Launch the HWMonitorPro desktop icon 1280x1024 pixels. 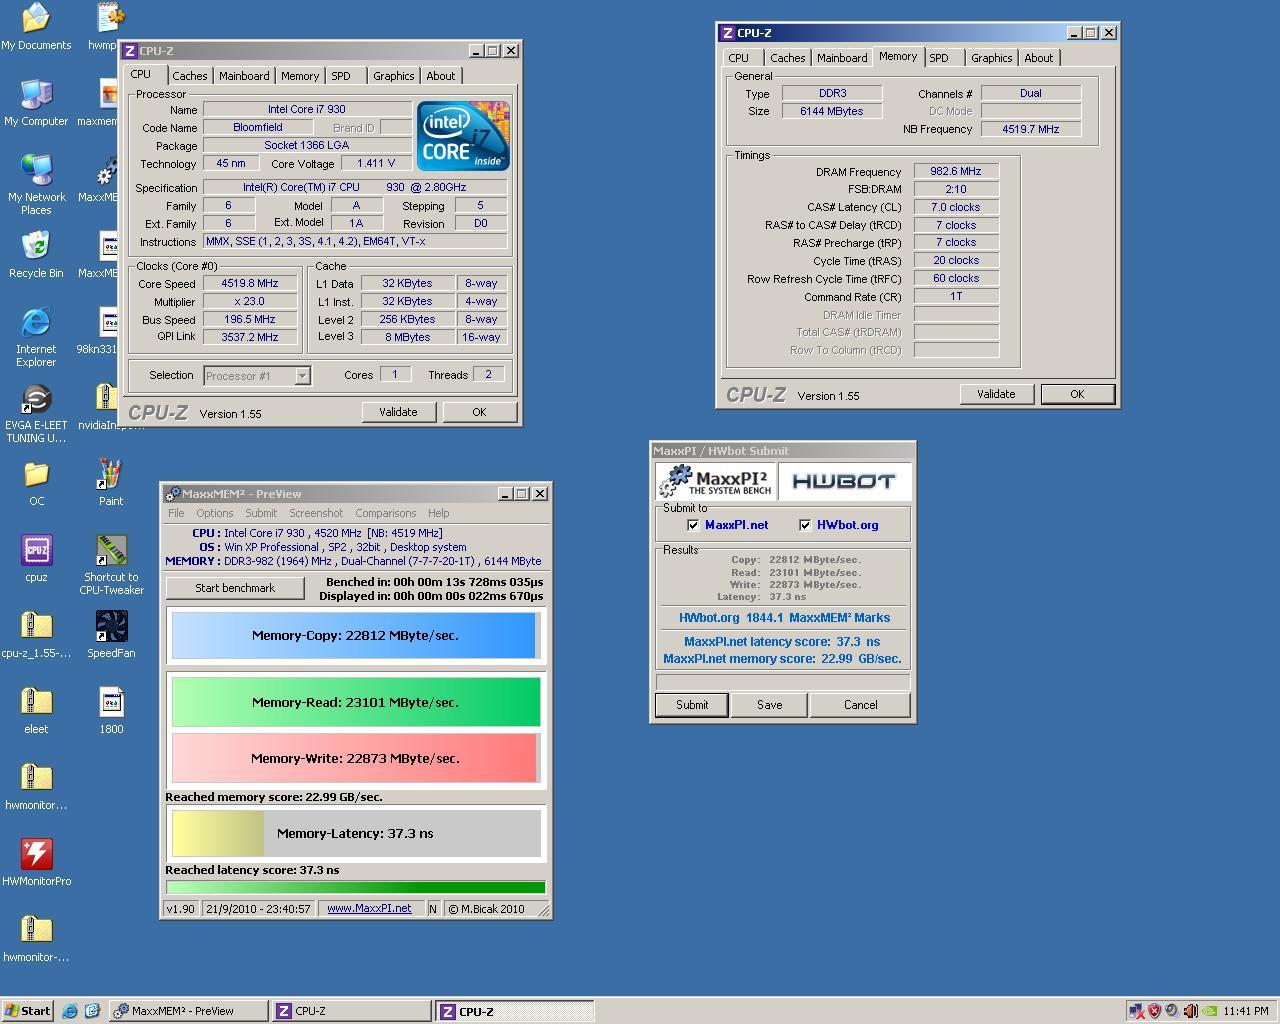pos(36,862)
